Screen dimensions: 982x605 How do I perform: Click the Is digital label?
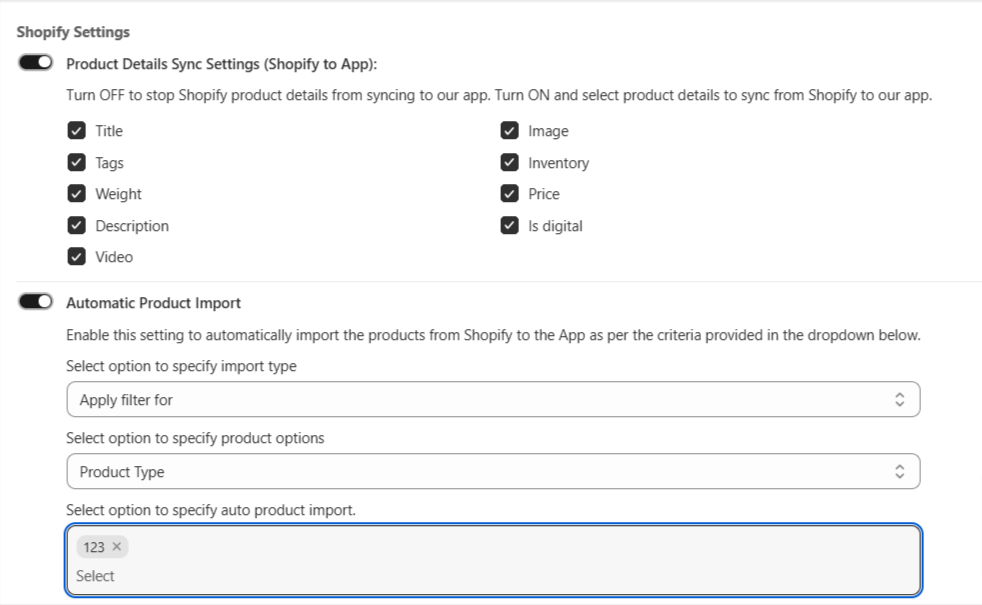coord(555,226)
